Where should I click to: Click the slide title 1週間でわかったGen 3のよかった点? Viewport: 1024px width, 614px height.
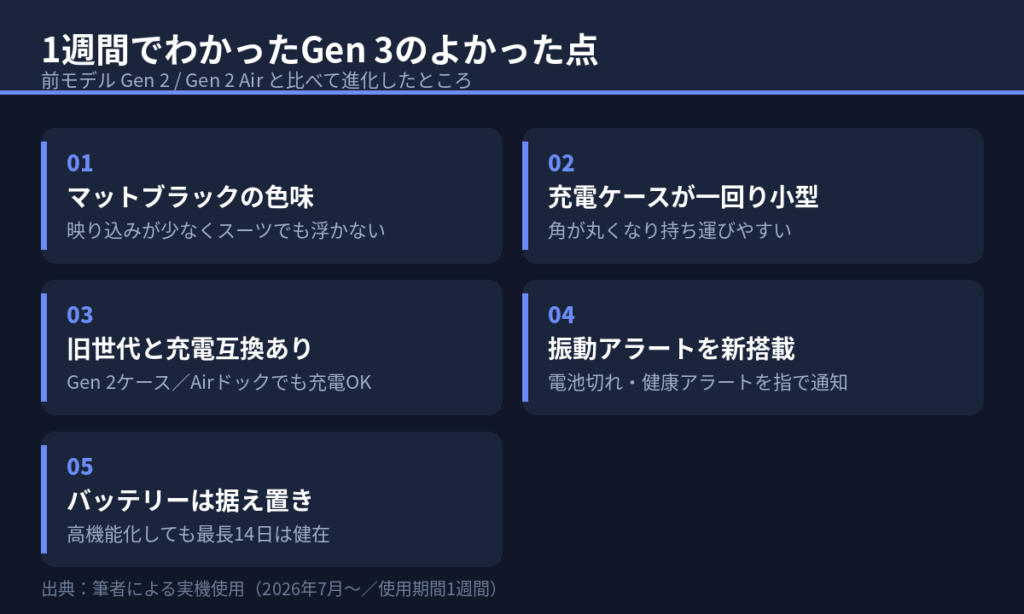pos(319,50)
